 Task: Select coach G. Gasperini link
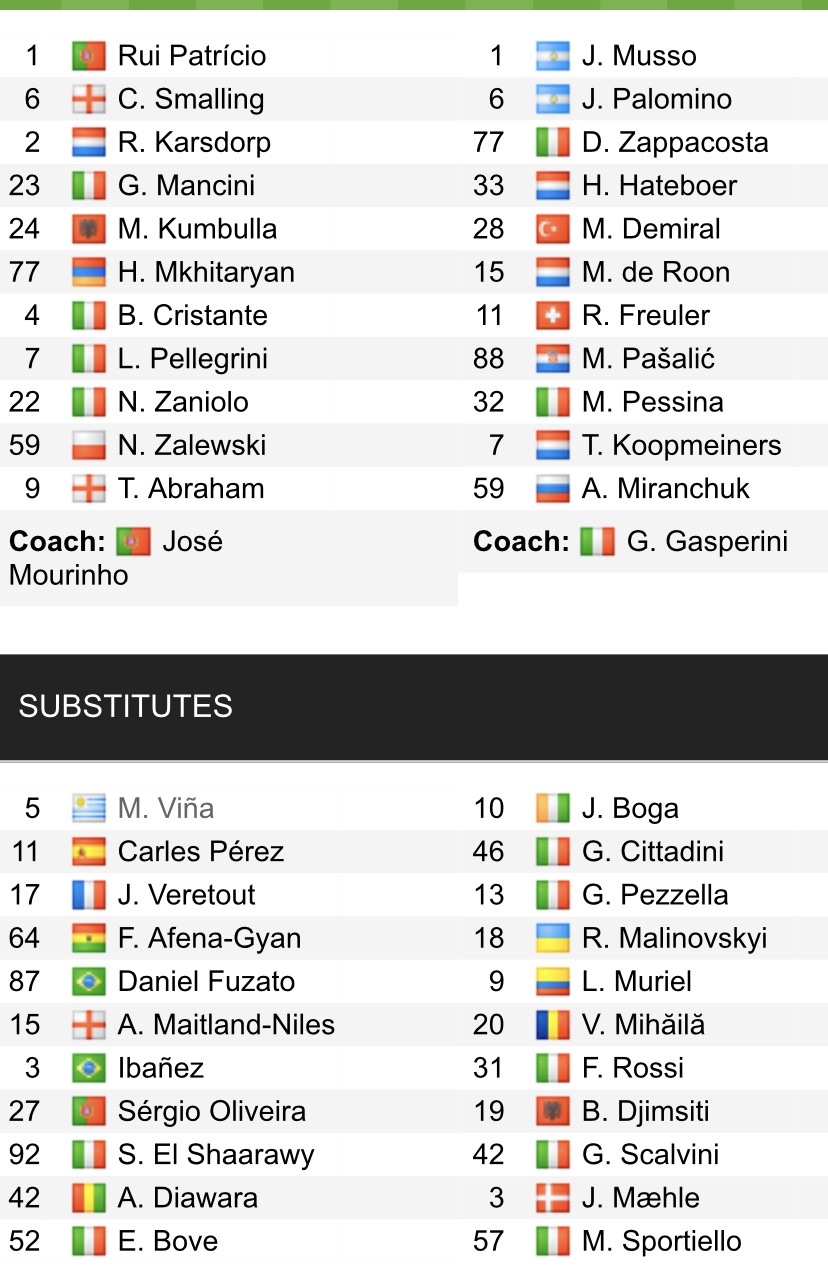706,542
